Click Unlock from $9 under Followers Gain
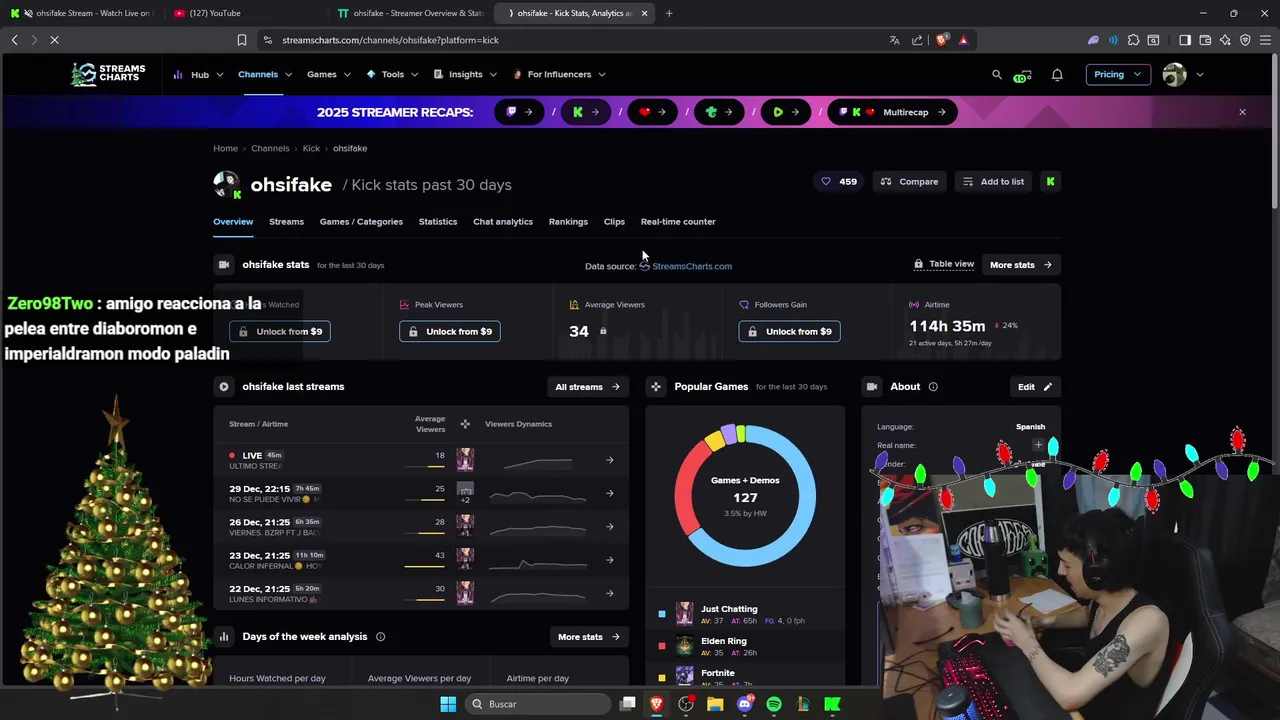 (790, 332)
